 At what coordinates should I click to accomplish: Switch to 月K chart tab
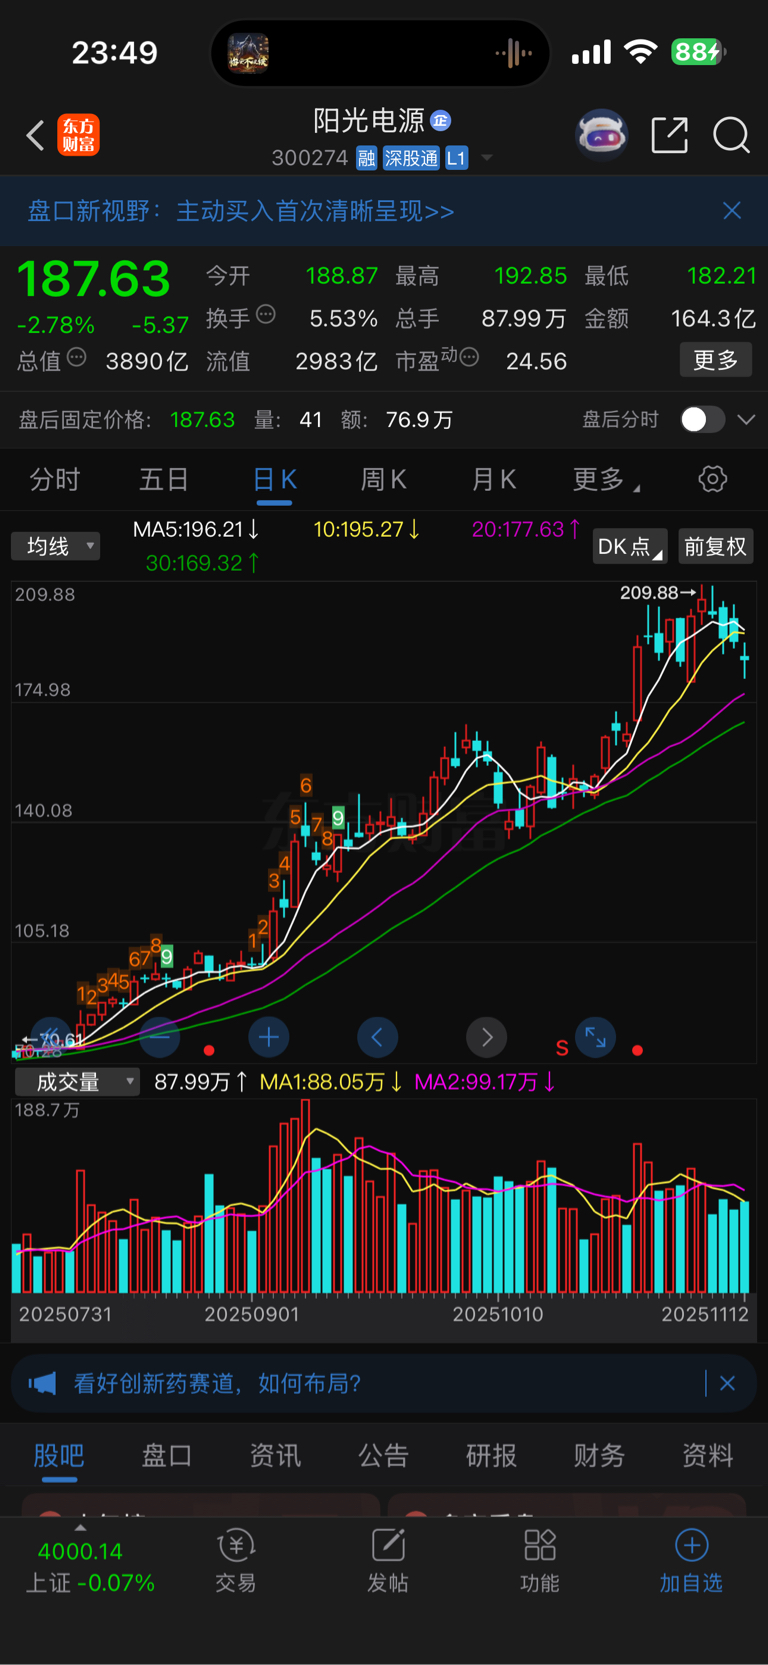coord(493,480)
